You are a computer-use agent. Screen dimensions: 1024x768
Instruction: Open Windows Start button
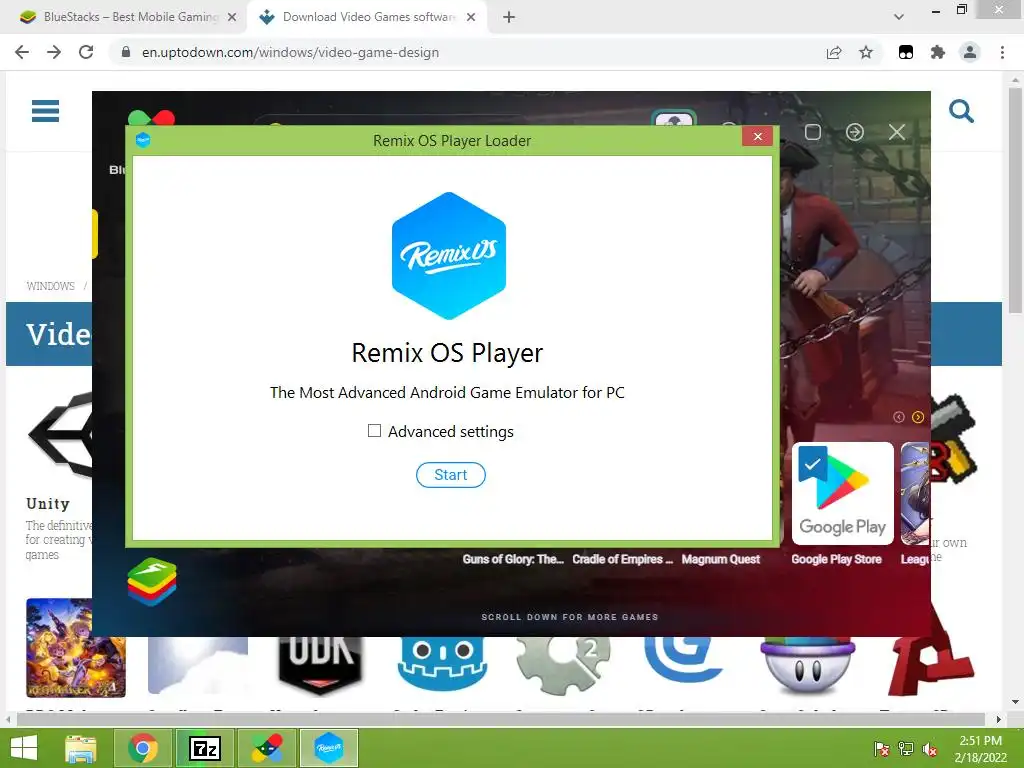click(24, 748)
